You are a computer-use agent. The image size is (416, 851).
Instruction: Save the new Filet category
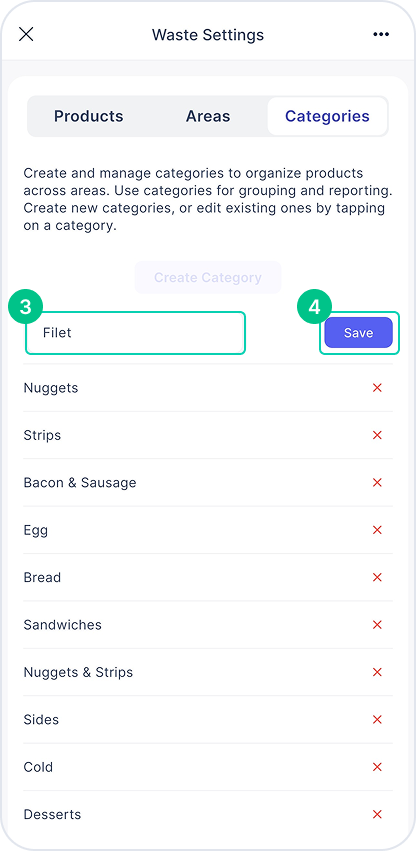coord(358,333)
